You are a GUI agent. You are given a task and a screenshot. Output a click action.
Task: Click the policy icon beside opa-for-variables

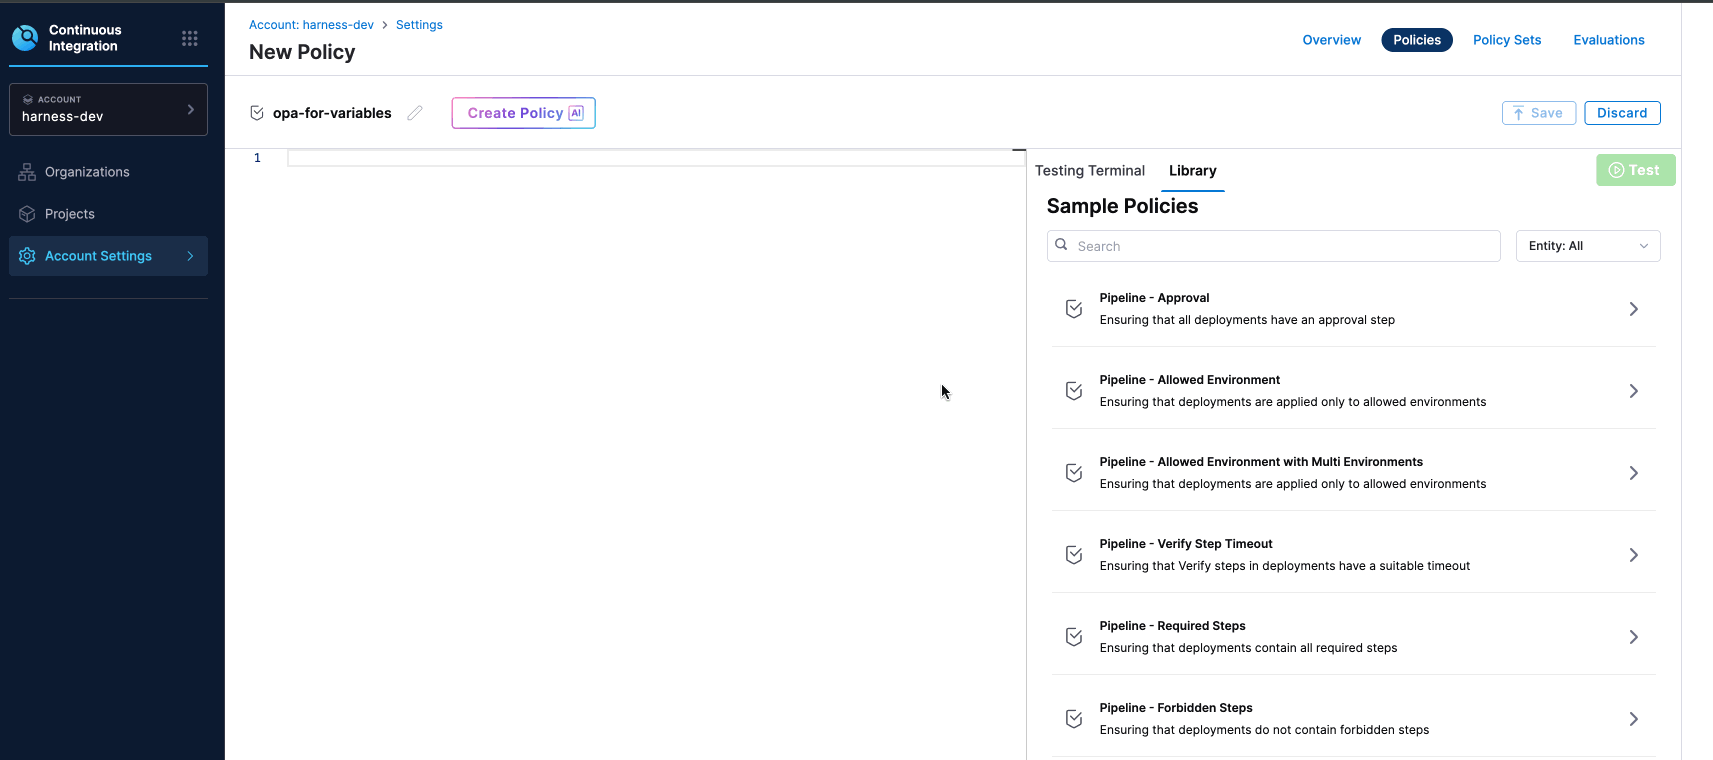click(x=257, y=113)
